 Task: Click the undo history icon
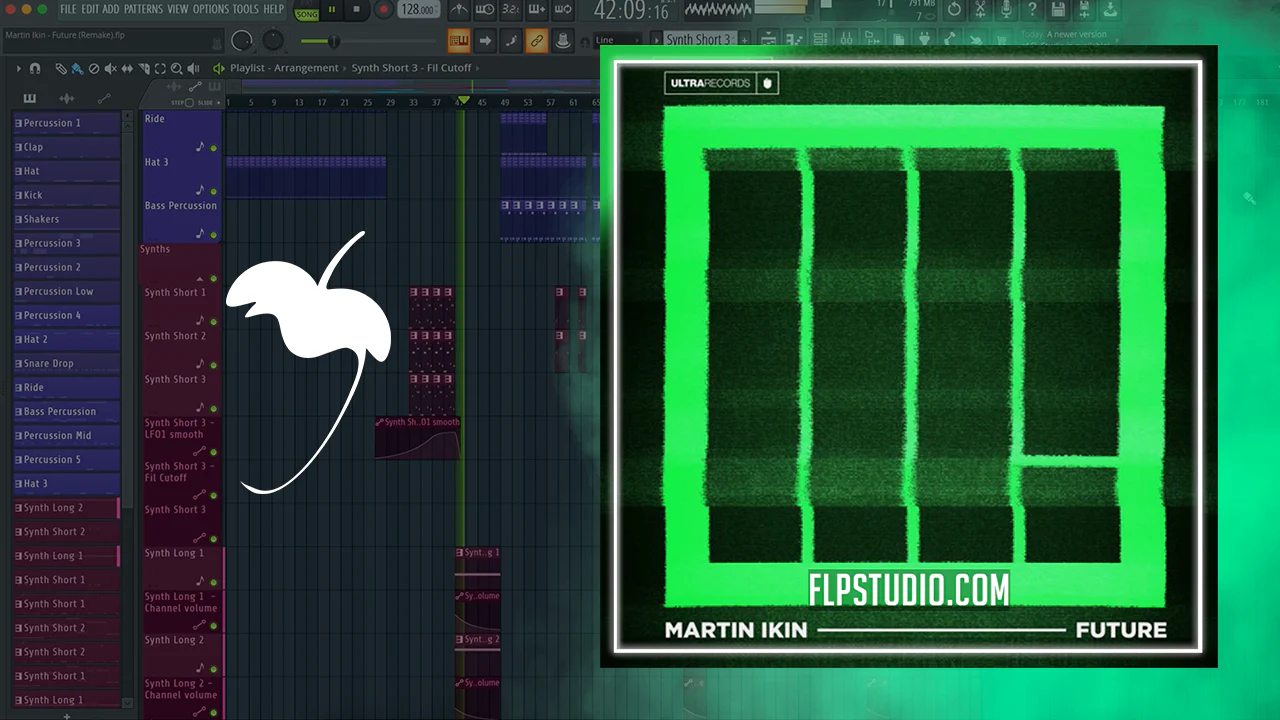click(954, 10)
